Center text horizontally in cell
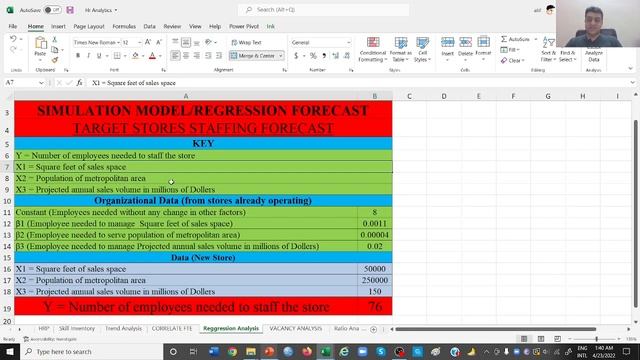This screenshot has width=640, height=360. [186, 56]
